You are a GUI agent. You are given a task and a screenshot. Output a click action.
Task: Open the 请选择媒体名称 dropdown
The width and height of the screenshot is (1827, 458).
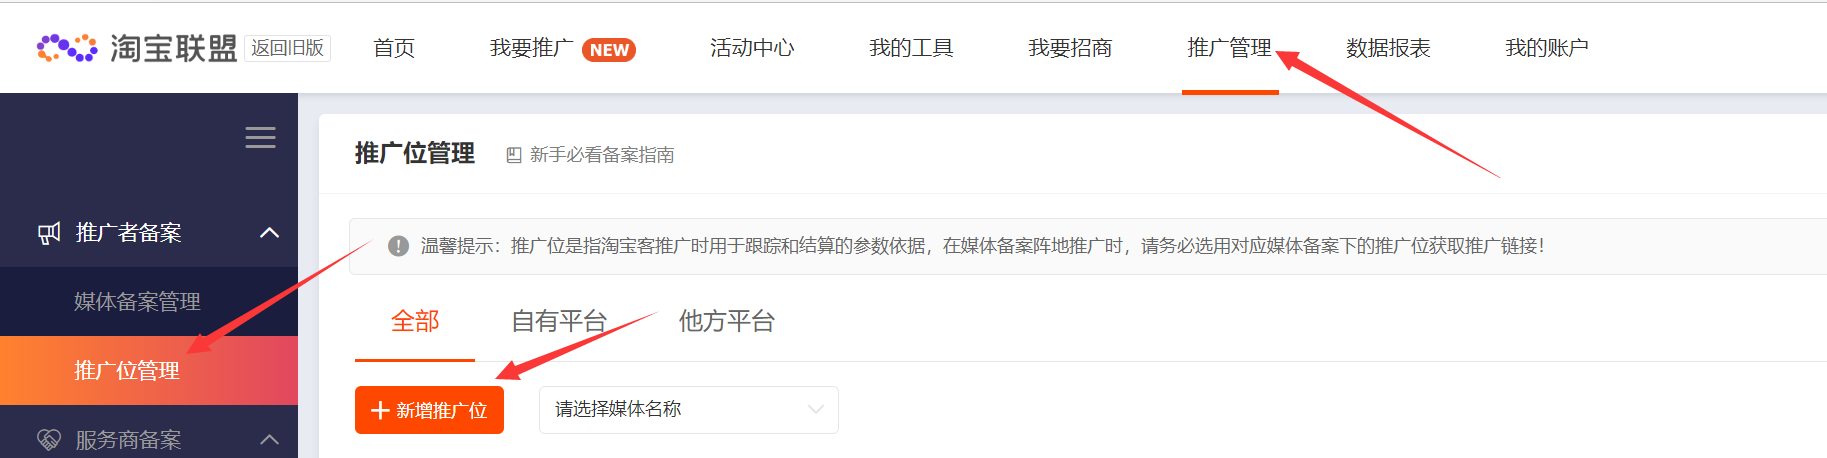(x=689, y=410)
